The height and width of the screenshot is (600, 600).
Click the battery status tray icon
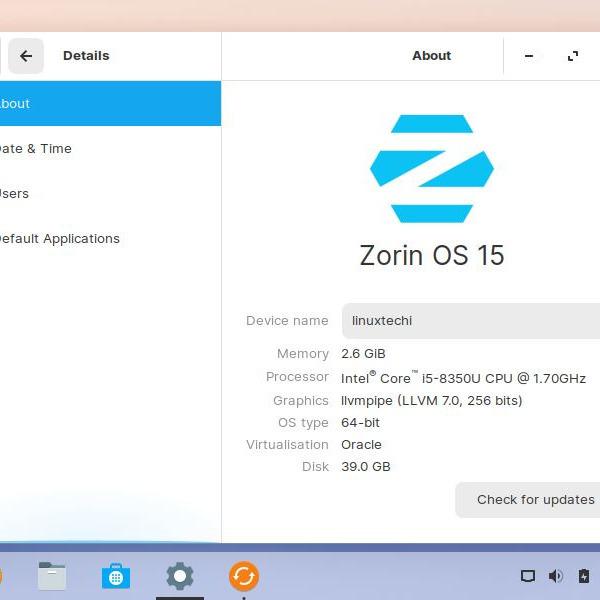tap(584, 576)
